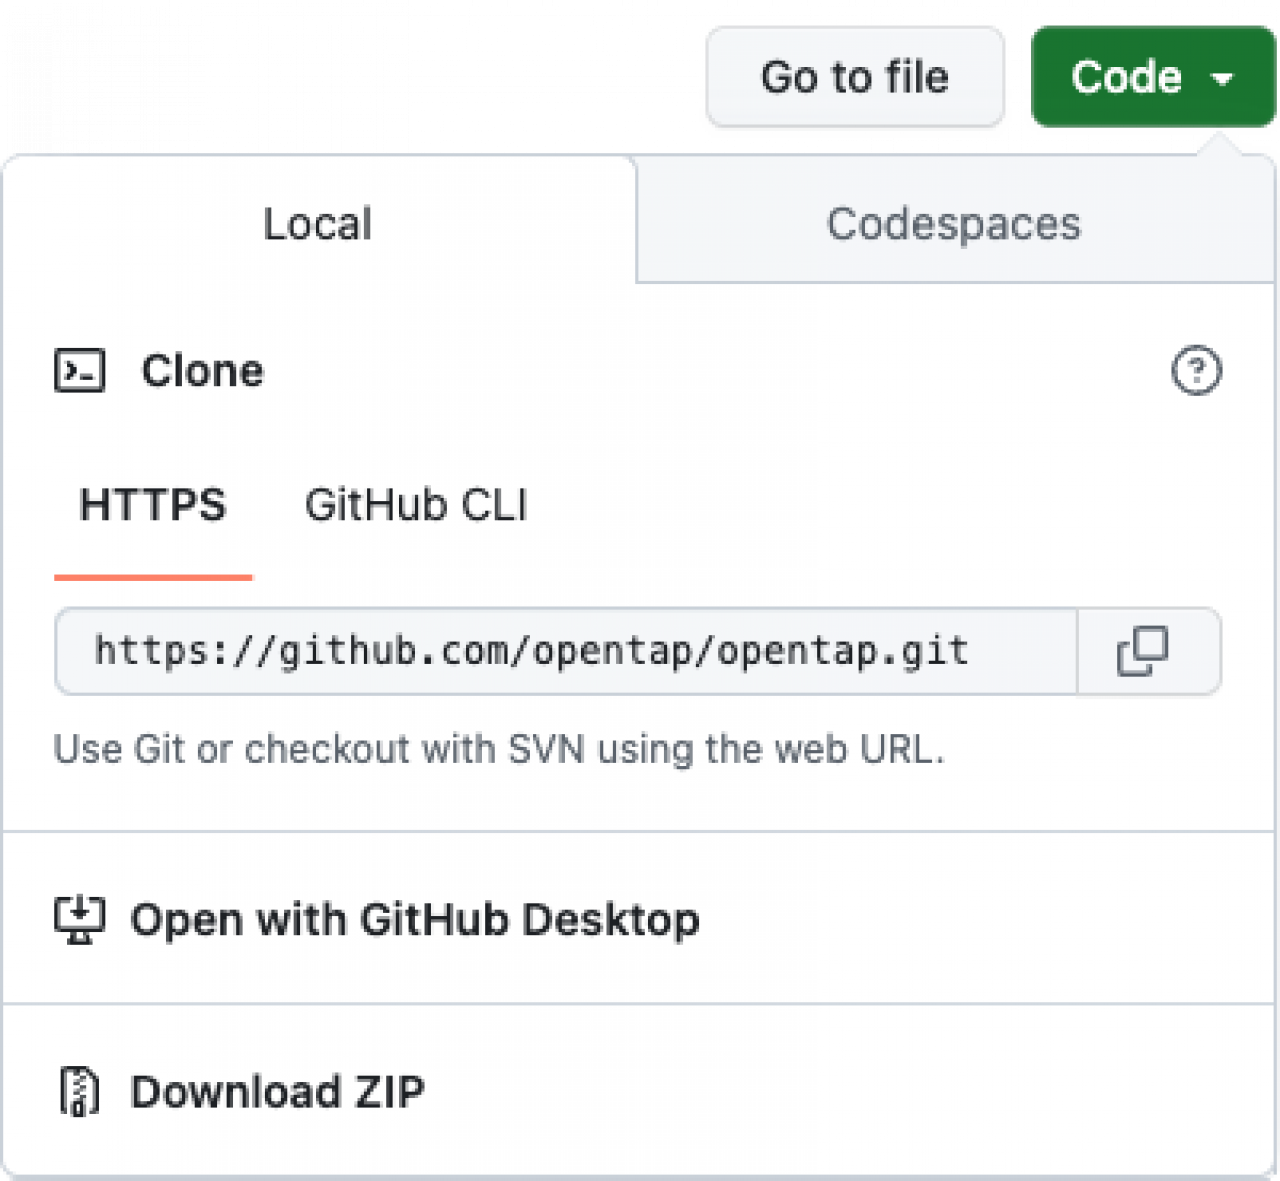Click the orange underline beneath HTTPS
This screenshot has width=1280, height=1181.
pos(153,577)
